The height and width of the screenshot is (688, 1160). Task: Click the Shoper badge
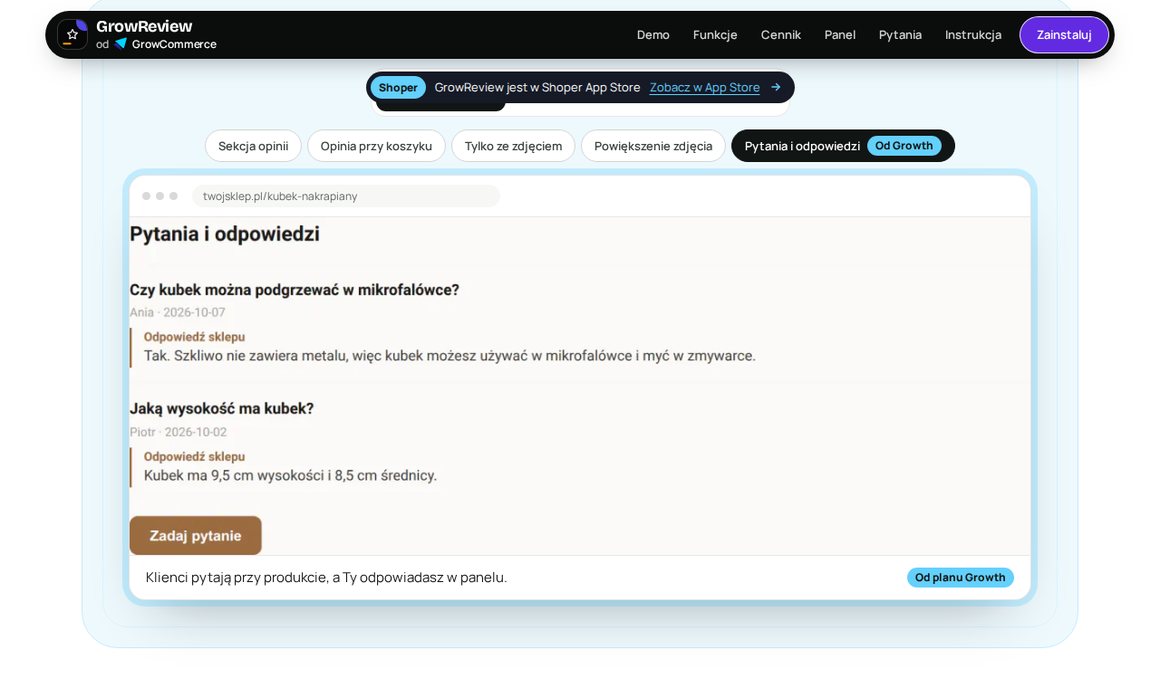(x=398, y=87)
